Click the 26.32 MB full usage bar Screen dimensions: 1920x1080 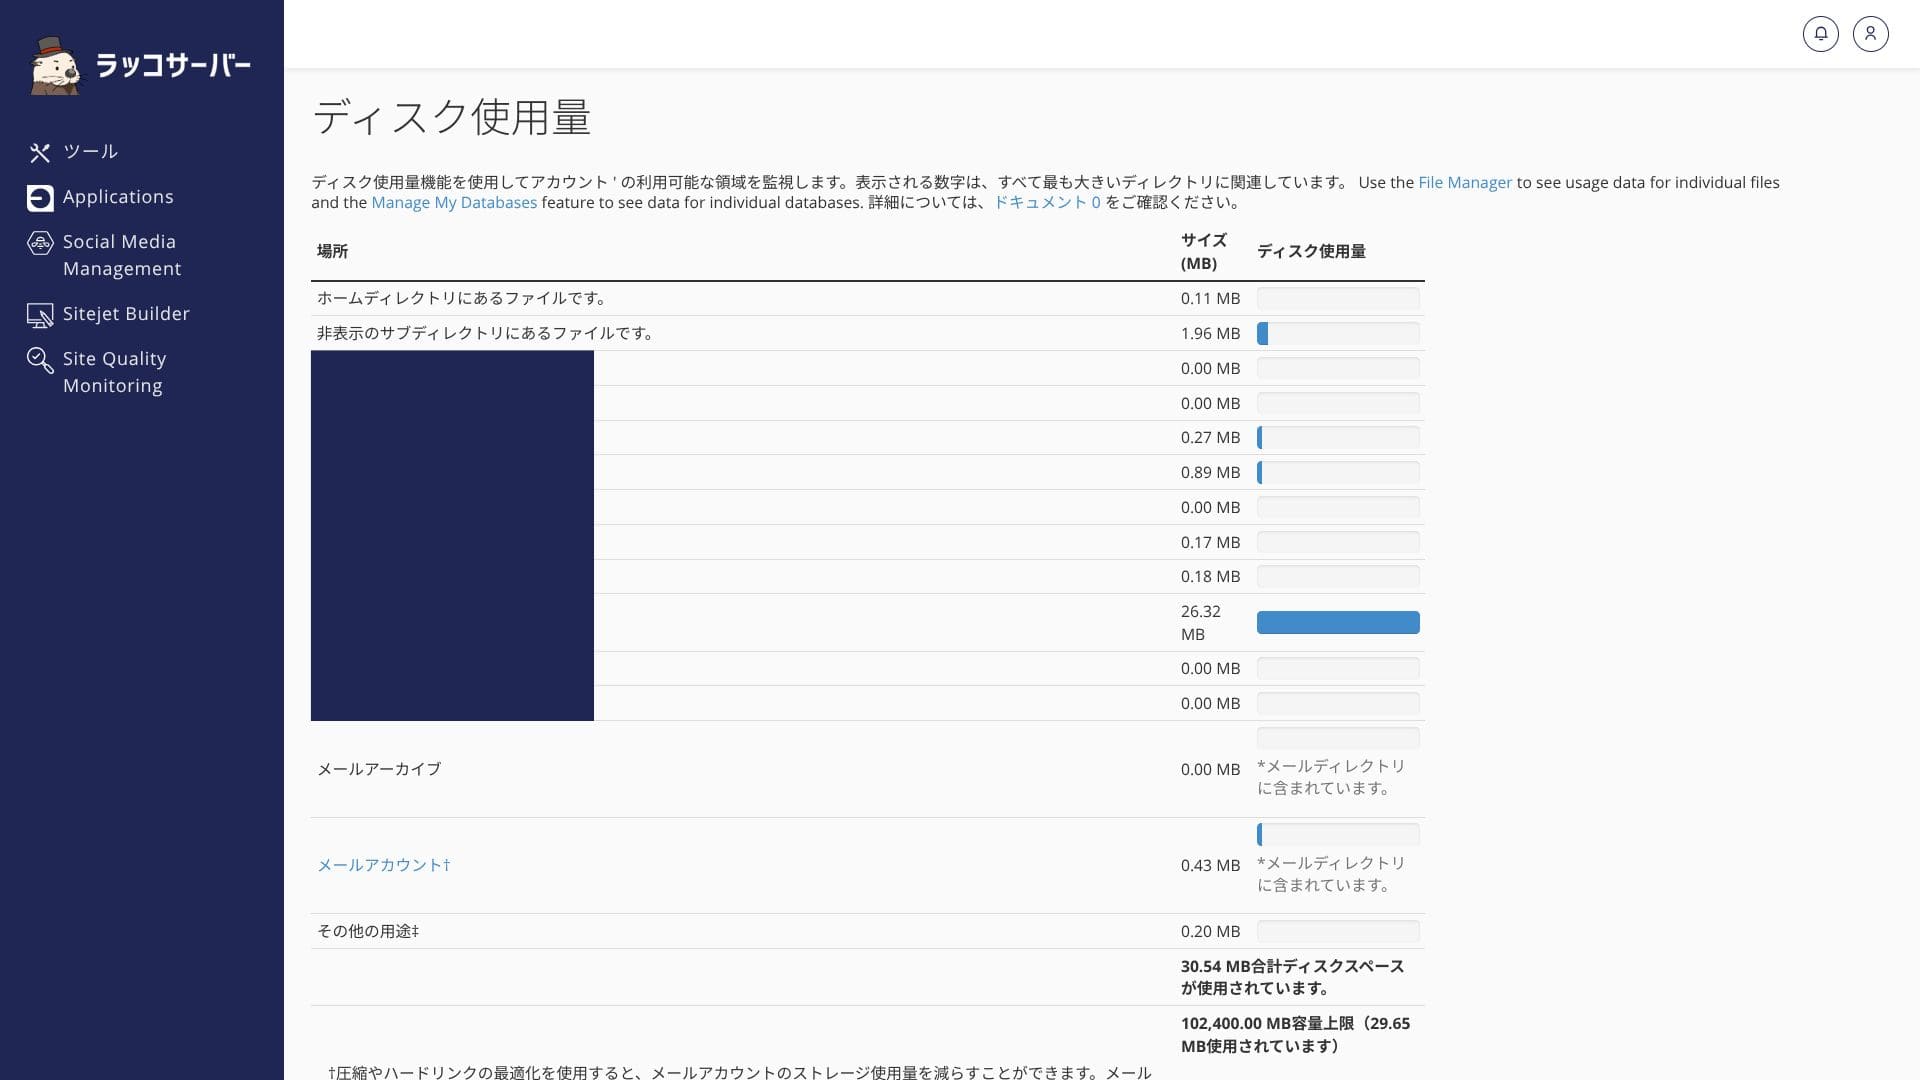coord(1337,623)
